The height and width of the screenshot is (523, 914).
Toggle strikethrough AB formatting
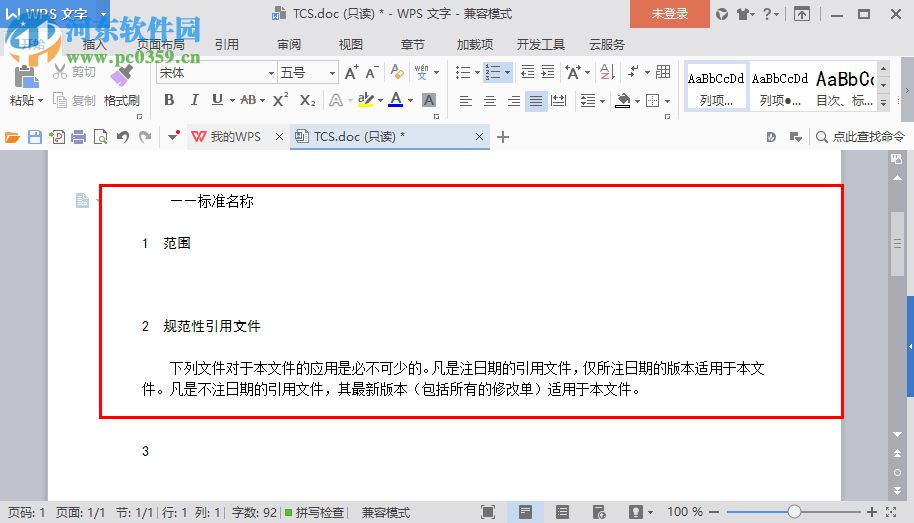248,100
